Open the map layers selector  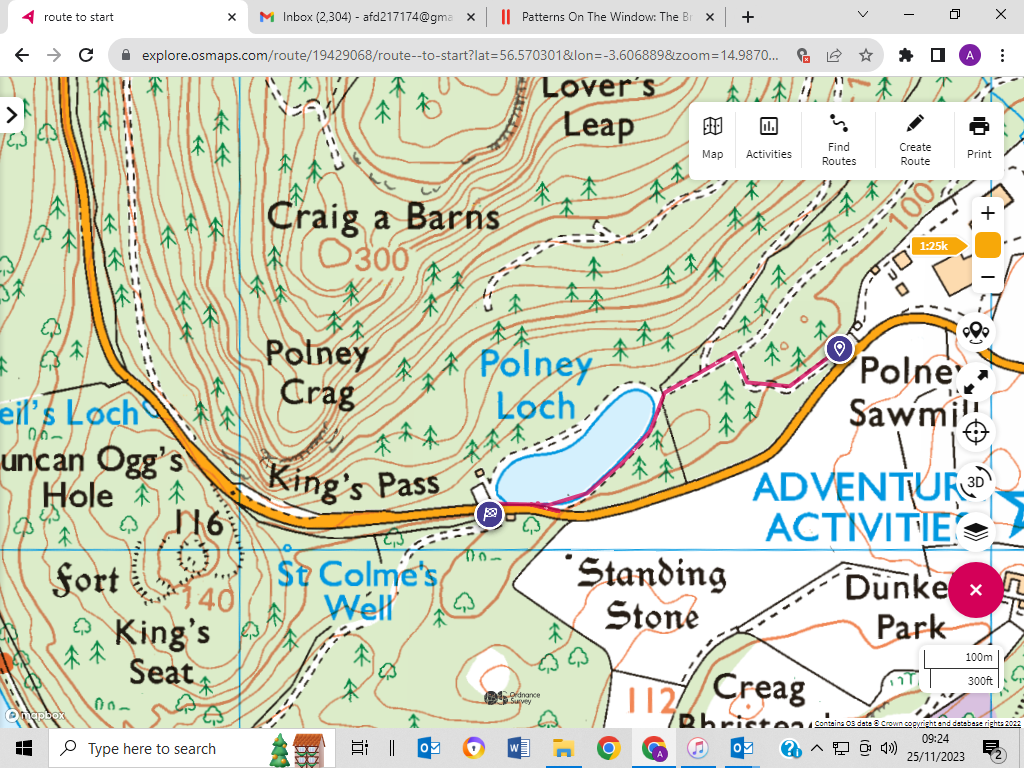click(x=976, y=532)
